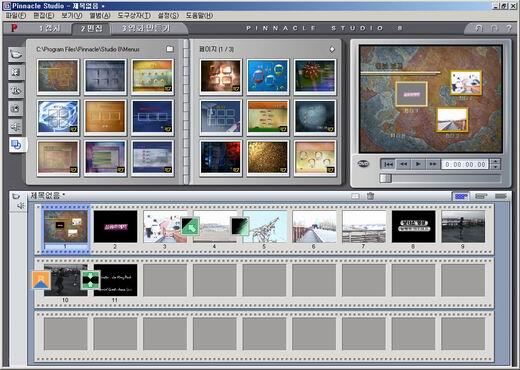Open the 설정(S) menu

168,16
